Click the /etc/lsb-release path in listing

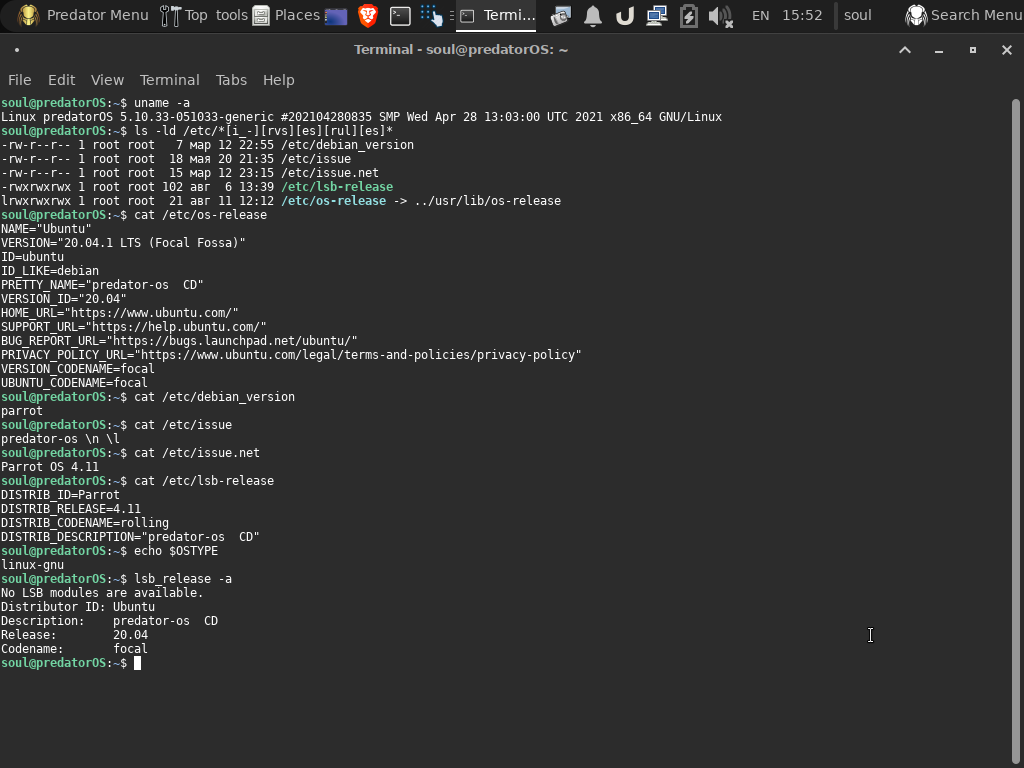pos(337,187)
